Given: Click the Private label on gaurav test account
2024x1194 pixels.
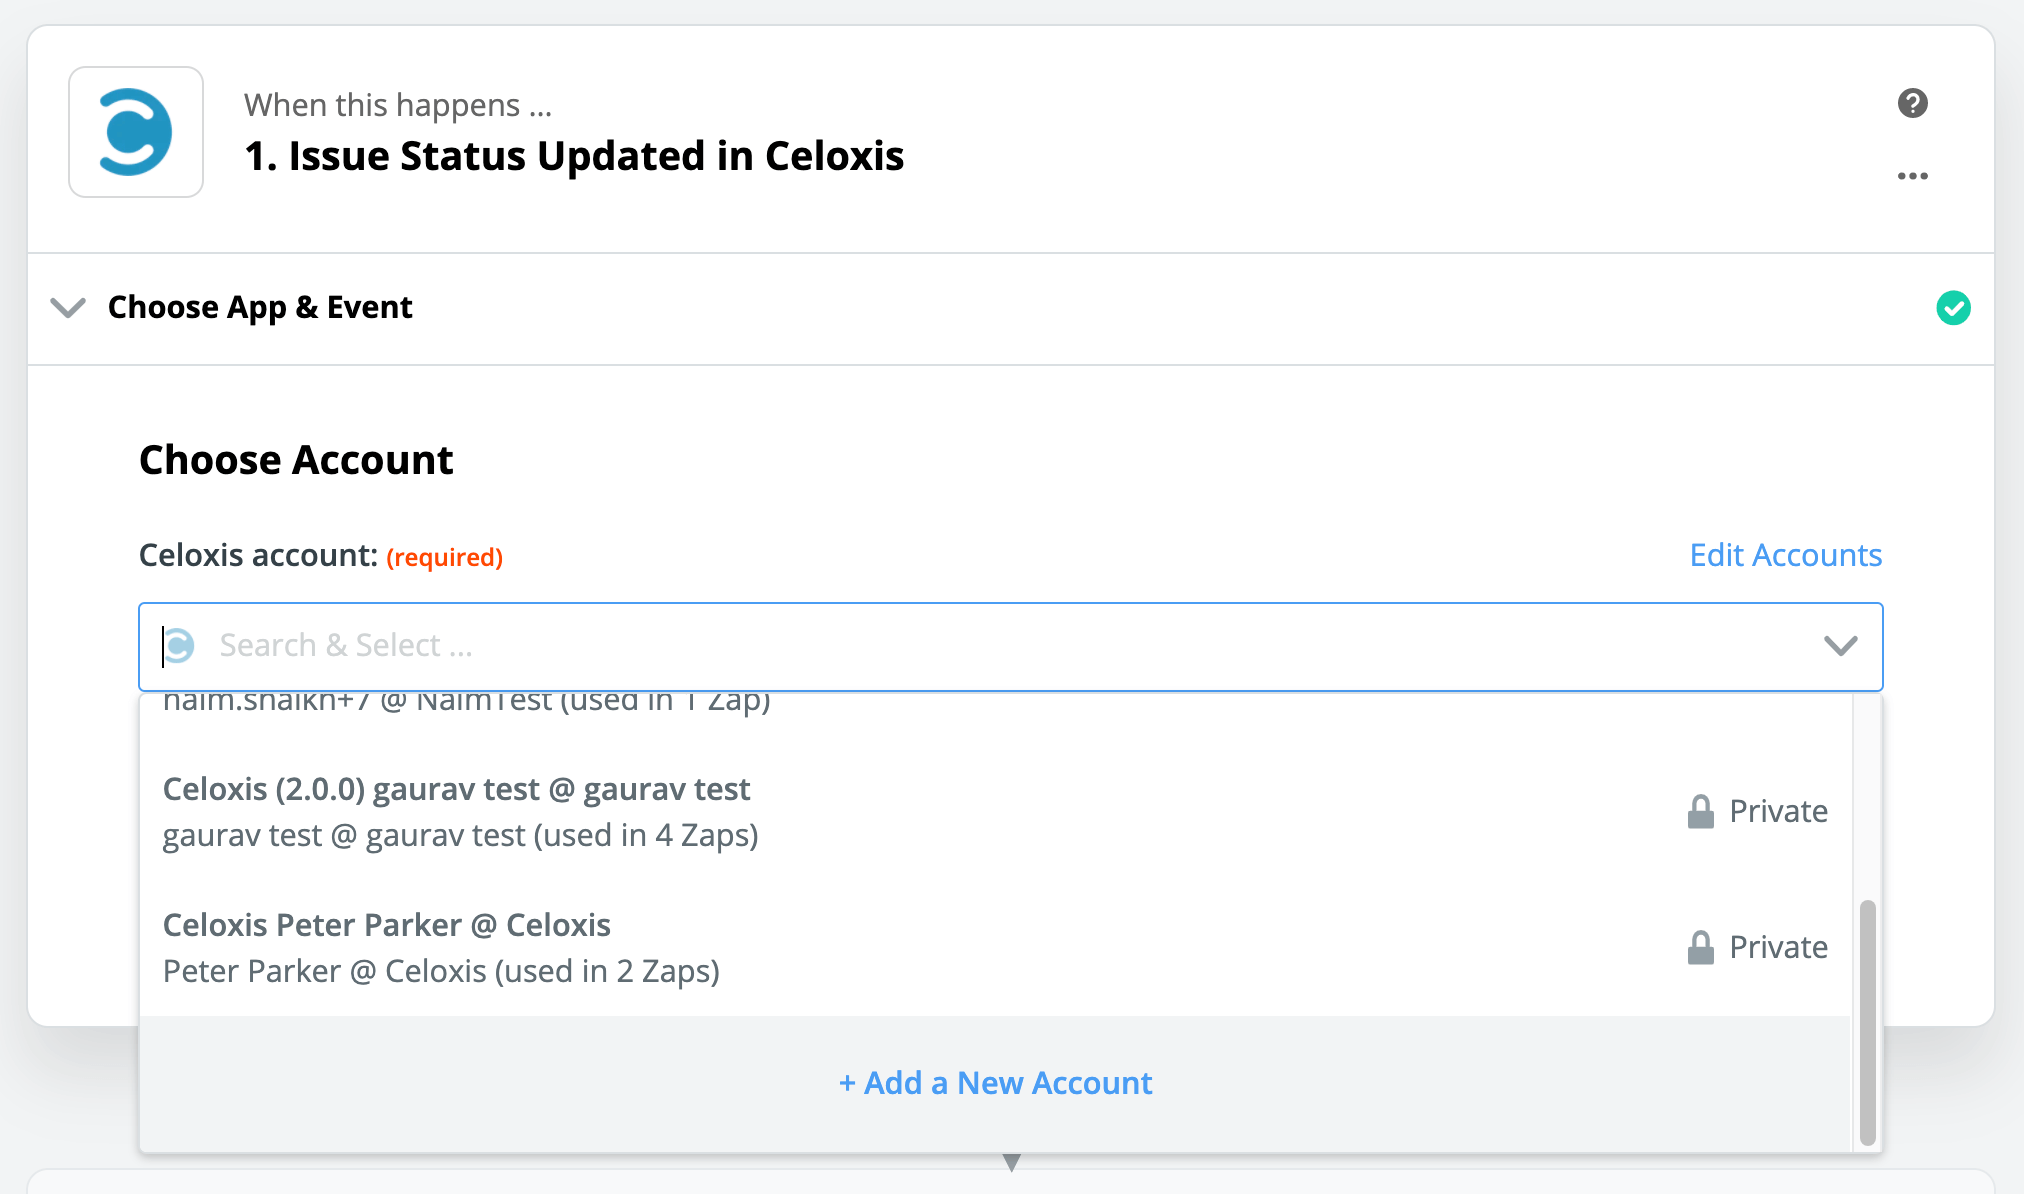Looking at the screenshot, I should coord(1778,811).
